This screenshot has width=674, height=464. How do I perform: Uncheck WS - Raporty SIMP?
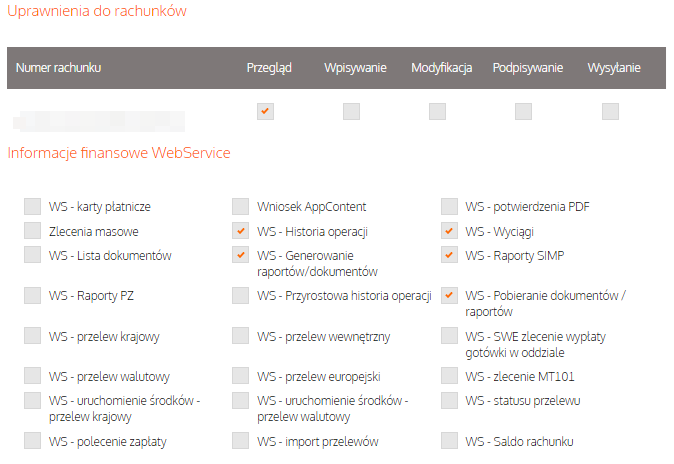click(x=449, y=255)
